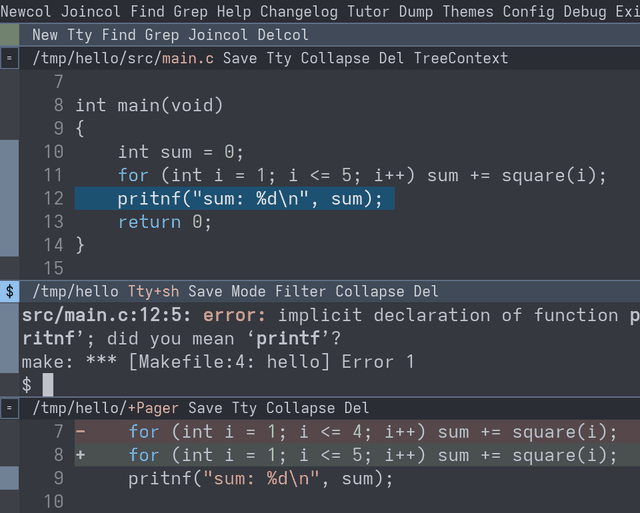
Task: Click Filter in the terminal tag
Action: tap(300, 291)
